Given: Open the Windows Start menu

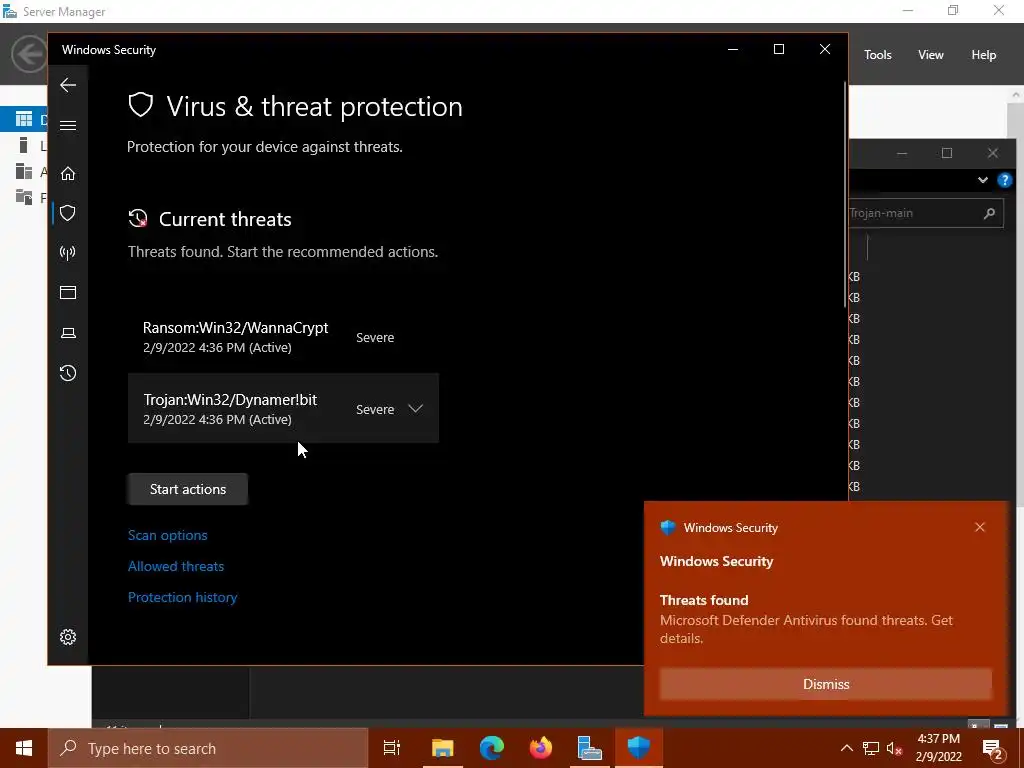Looking at the screenshot, I should (x=24, y=748).
